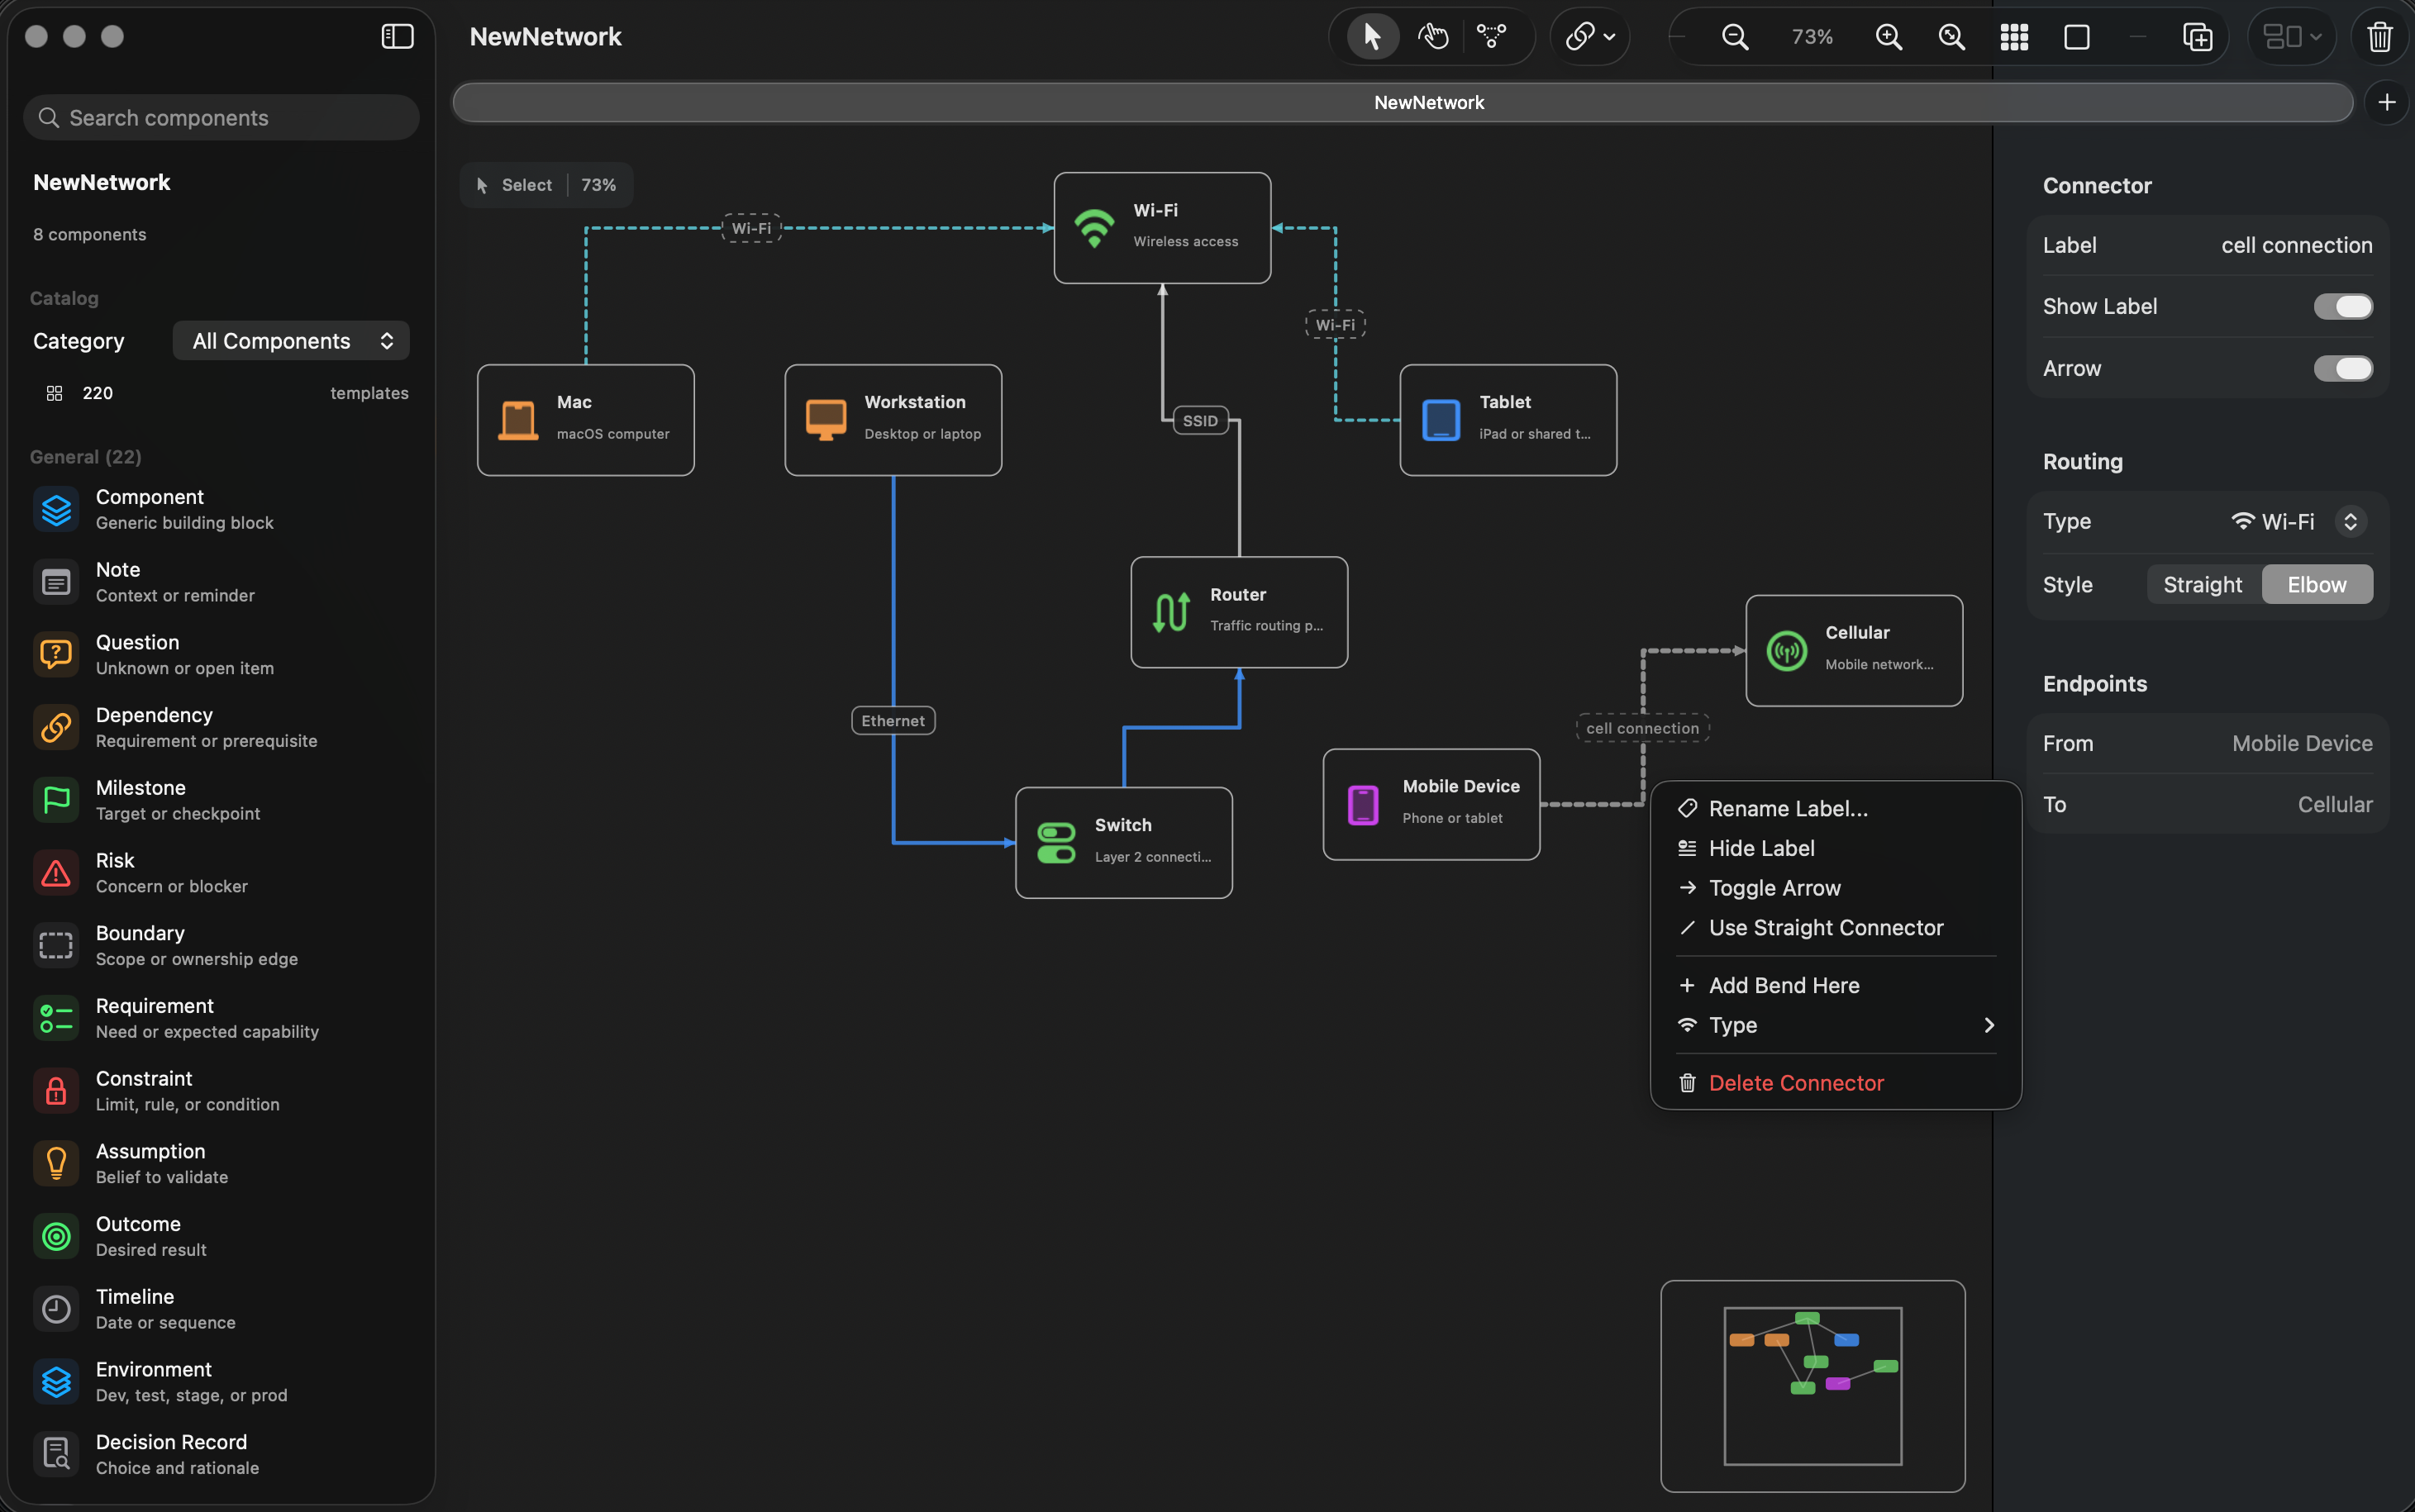Expand the Type submenu arrow

[x=1988, y=1025]
